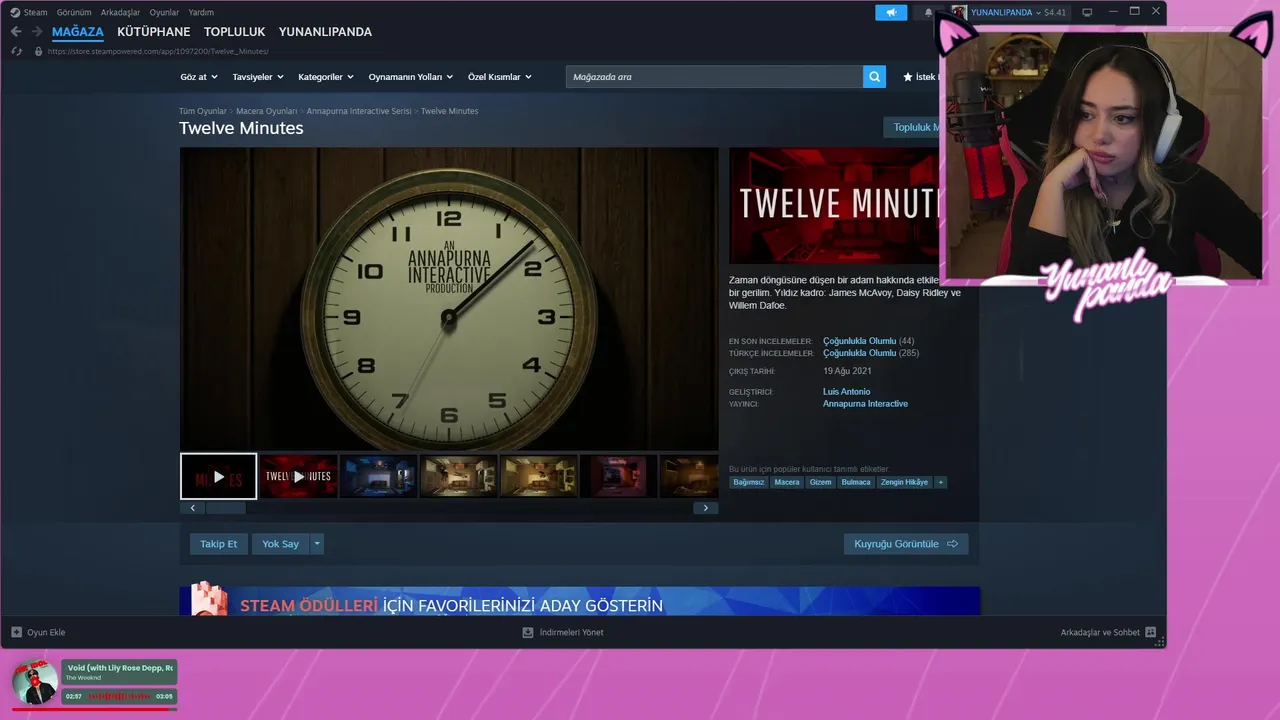The height and width of the screenshot is (720, 1280).
Task: Switch to the MAĞAZA tab
Action: (78, 32)
